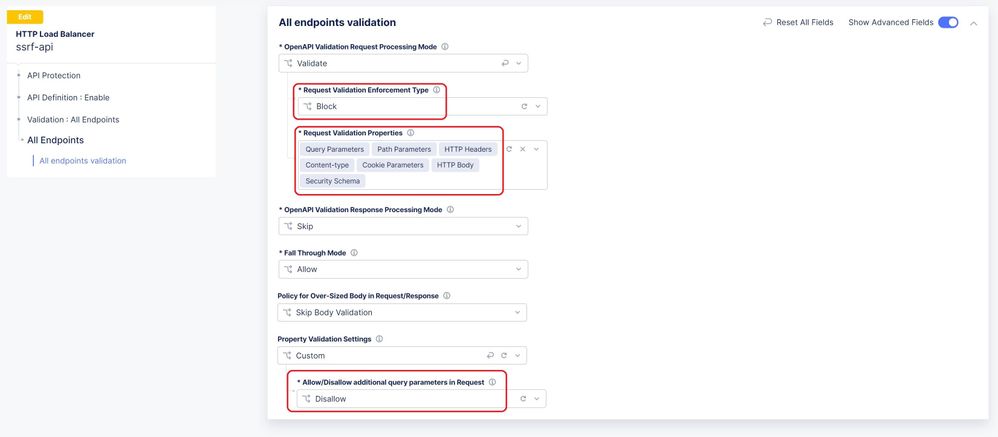Viewport: 998px width, 437px height.
Task: Open the Fall Through Mode dropdown
Action: click(403, 269)
